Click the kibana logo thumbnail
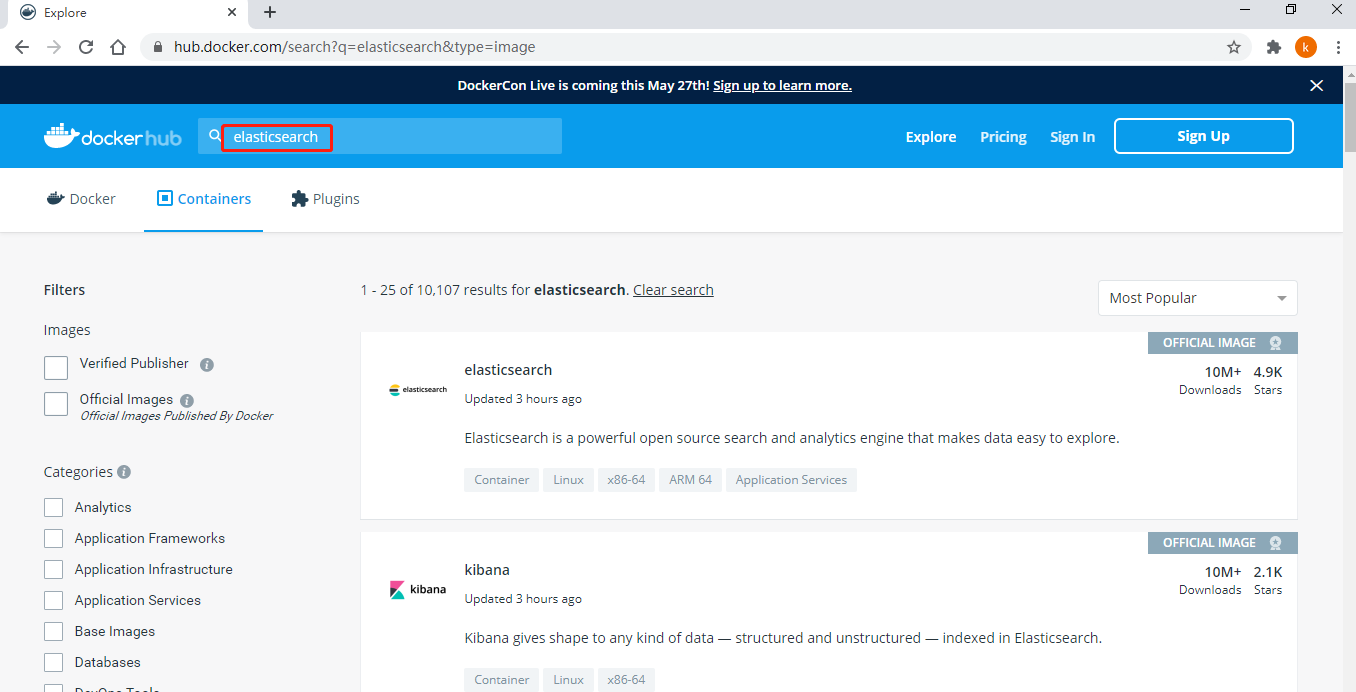The width and height of the screenshot is (1356, 692). pyautogui.click(x=418, y=589)
